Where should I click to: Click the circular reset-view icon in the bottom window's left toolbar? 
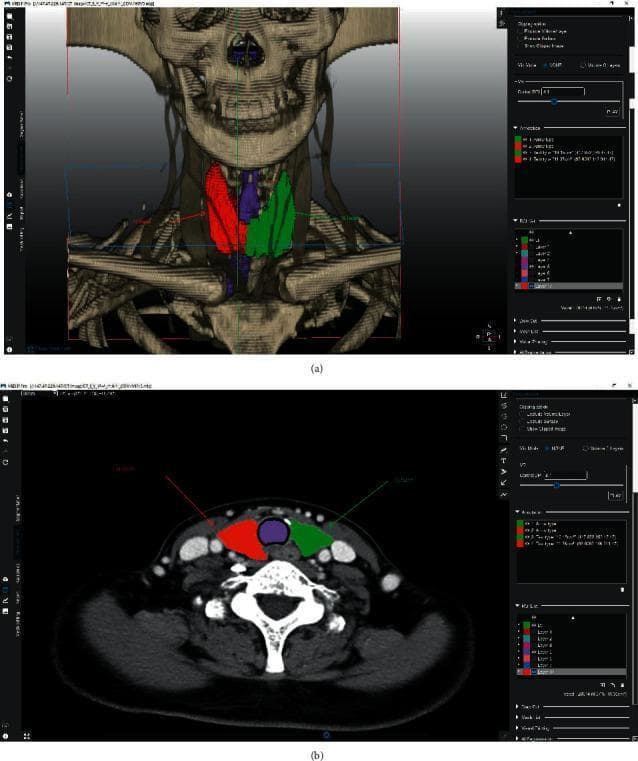pyautogui.click(x=5, y=463)
